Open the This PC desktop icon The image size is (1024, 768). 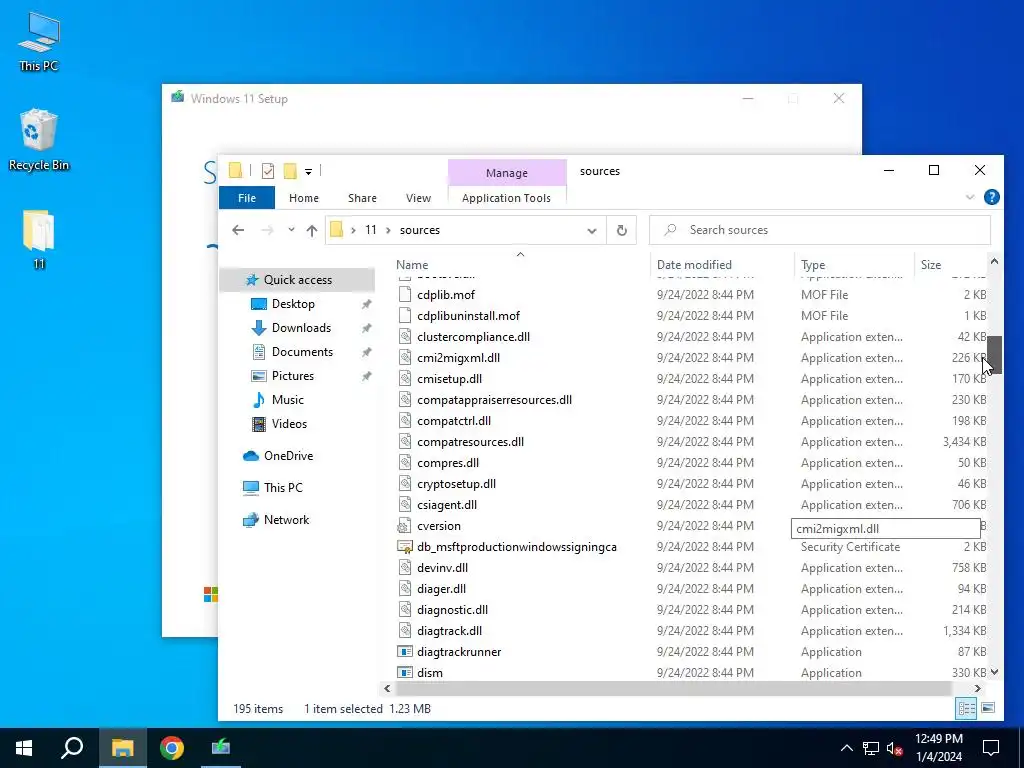[x=39, y=40]
